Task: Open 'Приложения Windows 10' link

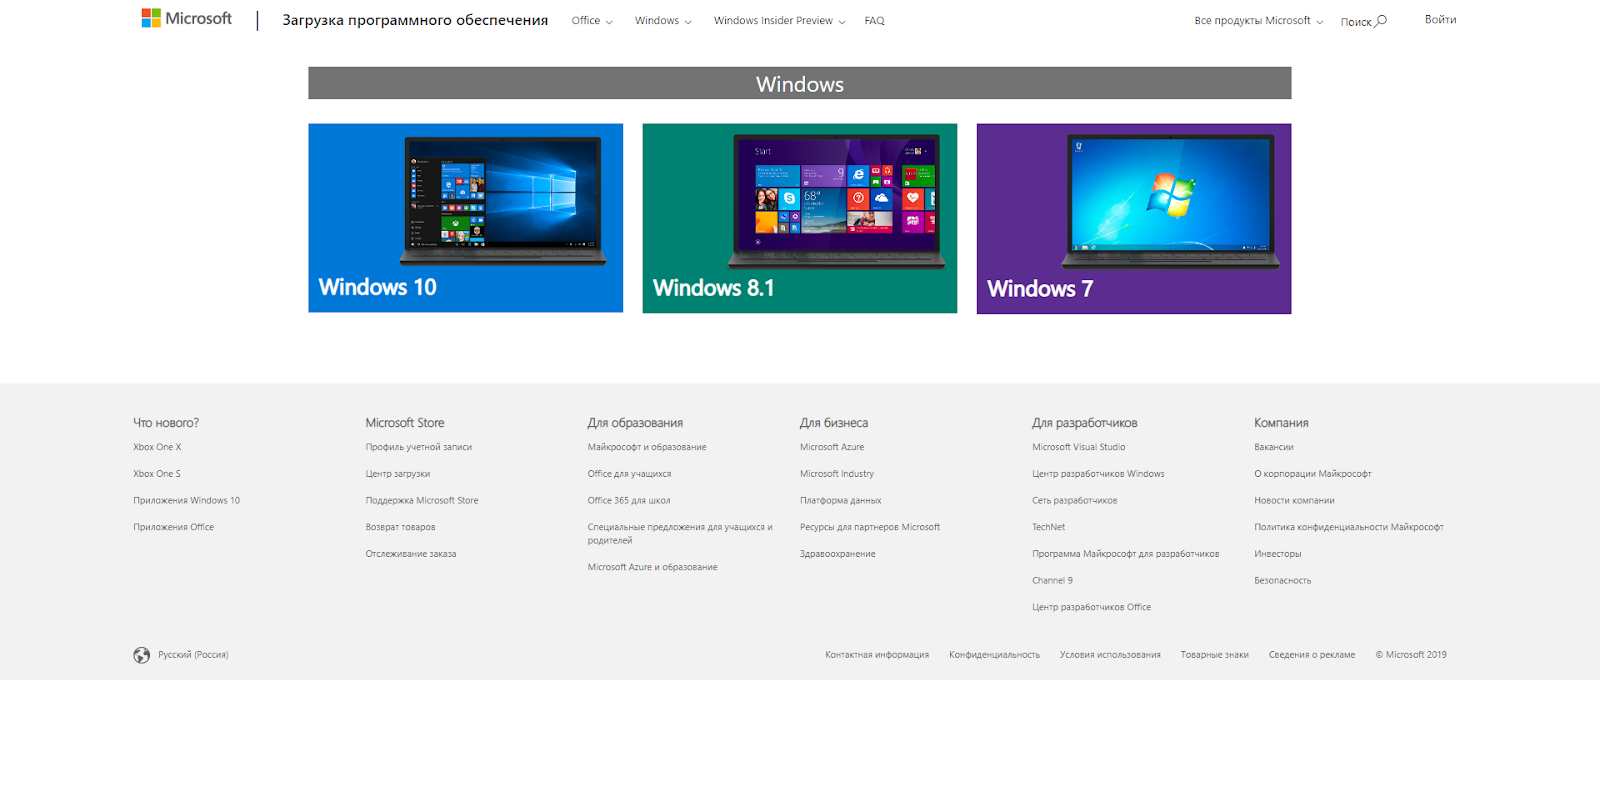Action: click(187, 501)
